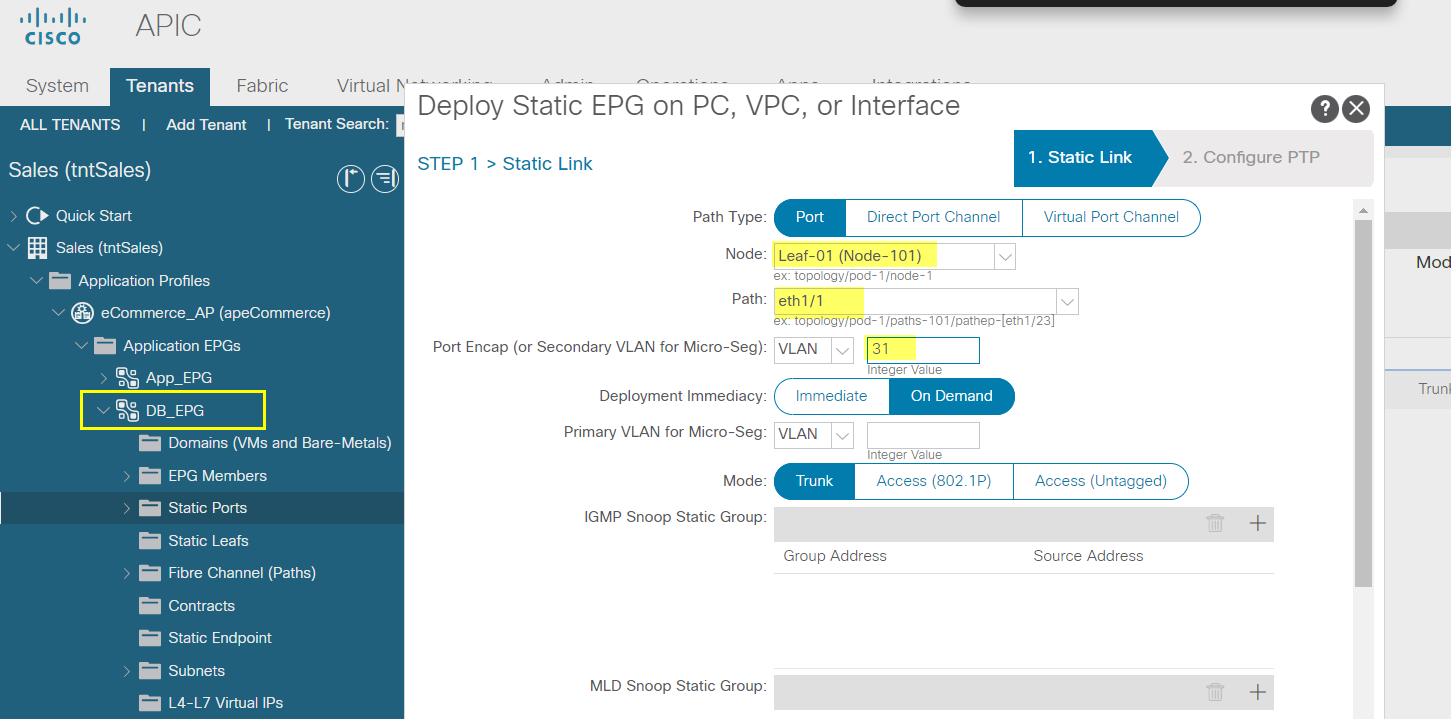Click ALL TENANTS link
This screenshot has height=719, width=1451.
click(x=70, y=125)
